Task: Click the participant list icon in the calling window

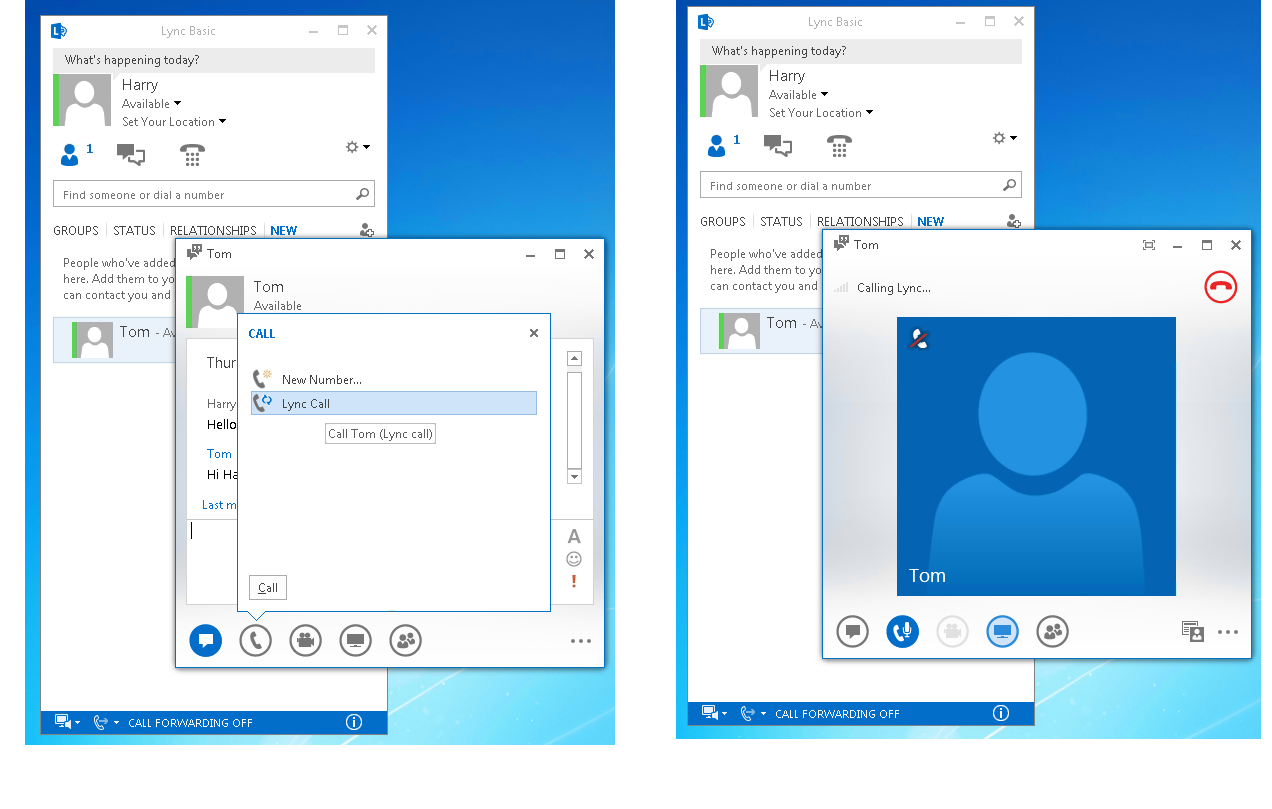Action: pyautogui.click(x=1192, y=632)
